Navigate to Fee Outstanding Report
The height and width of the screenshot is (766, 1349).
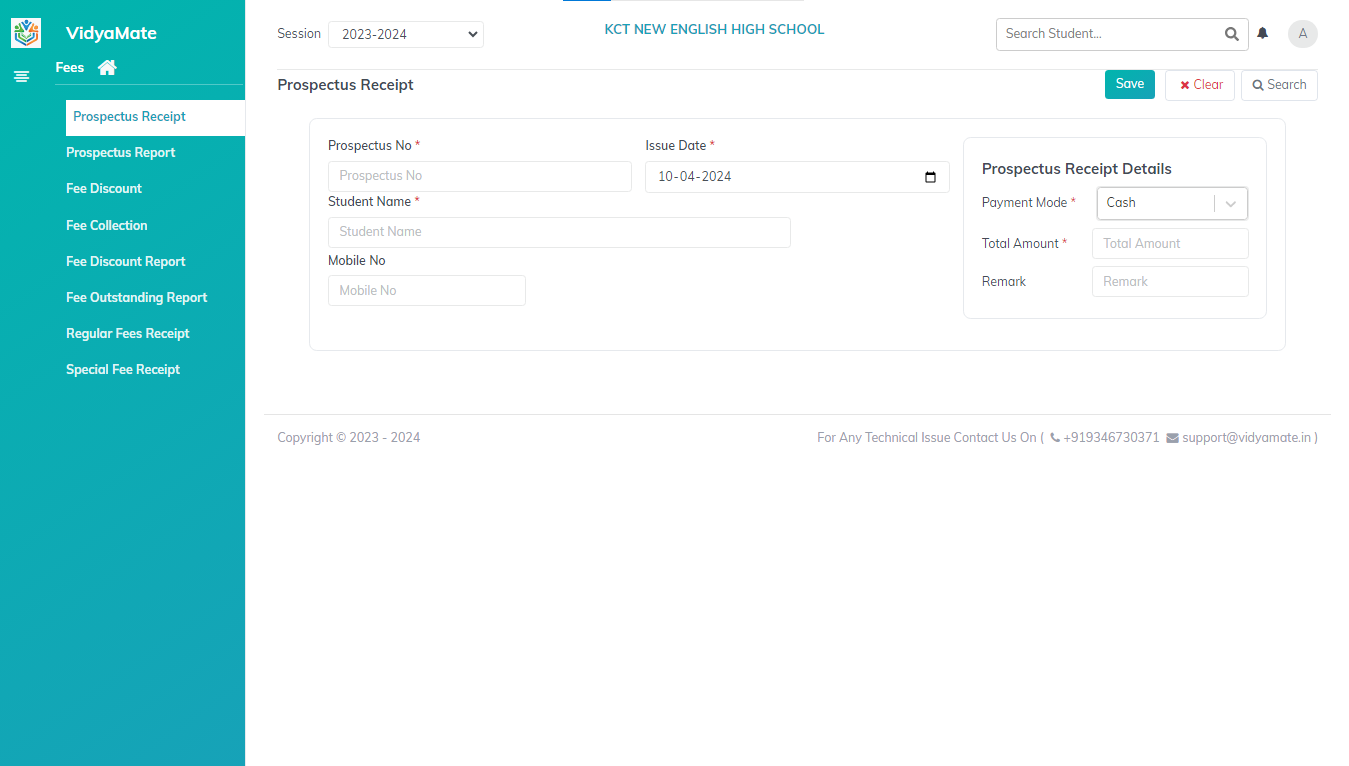(136, 298)
